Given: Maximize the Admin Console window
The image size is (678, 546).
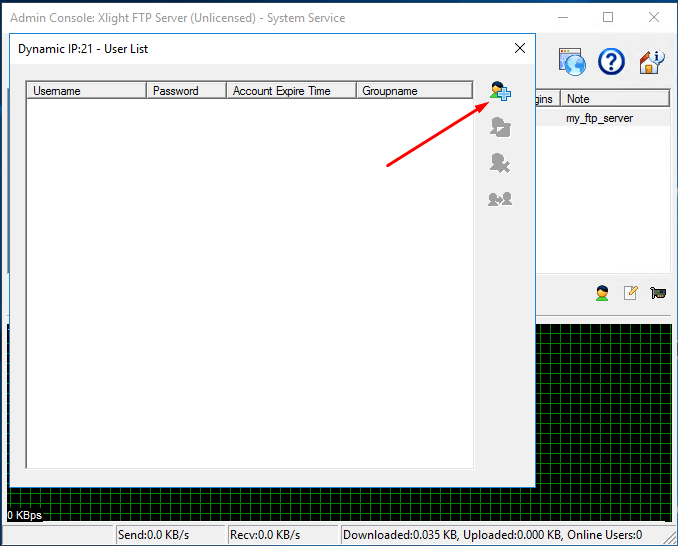Looking at the screenshot, I should [x=608, y=17].
